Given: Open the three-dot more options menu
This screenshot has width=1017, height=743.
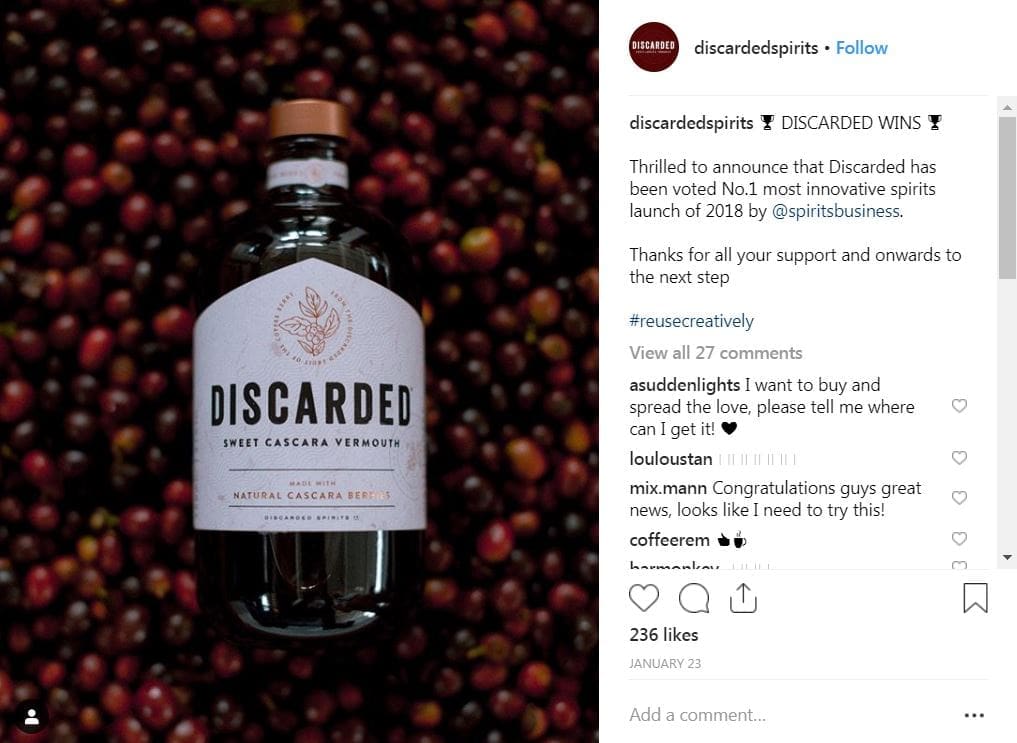Looking at the screenshot, I should tap(974, 715).
